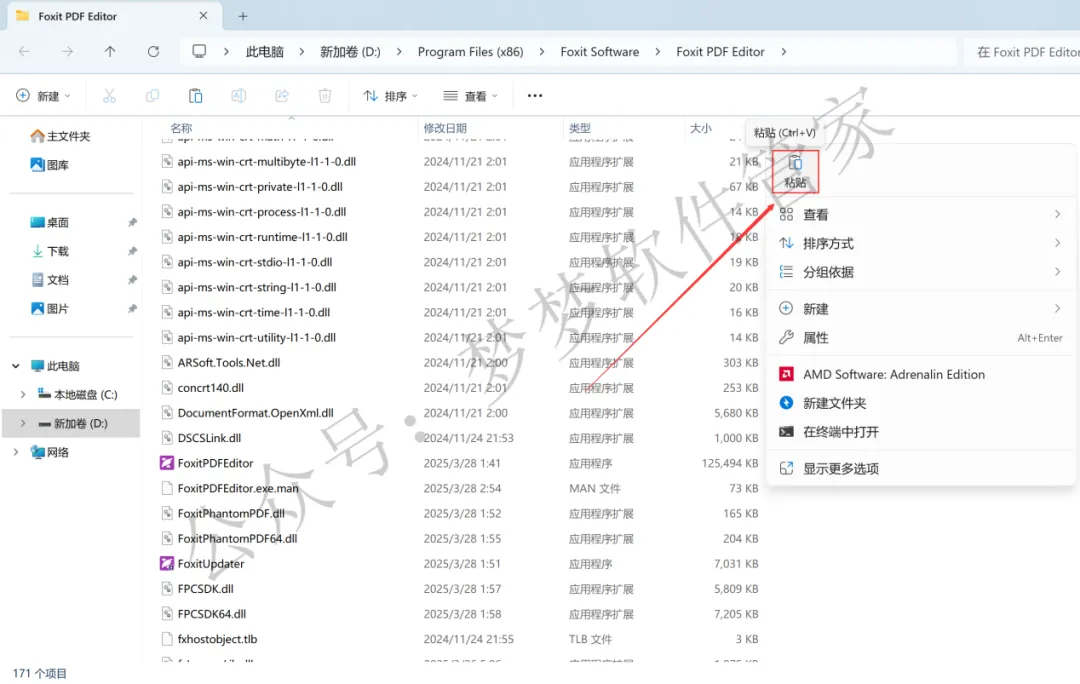
Task: Expand the 网络 tree node
Action: tap(16, 453)
